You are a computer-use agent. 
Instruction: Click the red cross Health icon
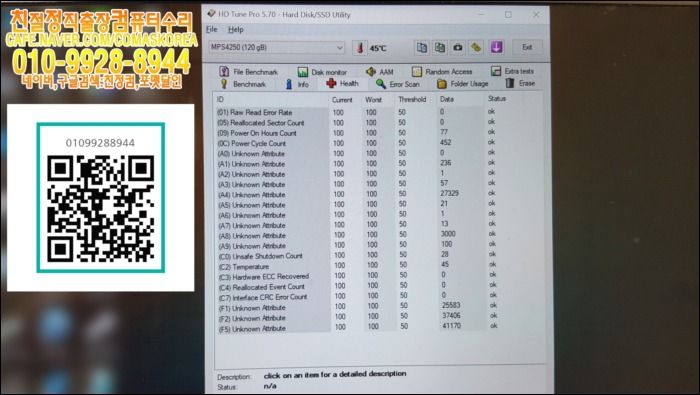(331, 83)
